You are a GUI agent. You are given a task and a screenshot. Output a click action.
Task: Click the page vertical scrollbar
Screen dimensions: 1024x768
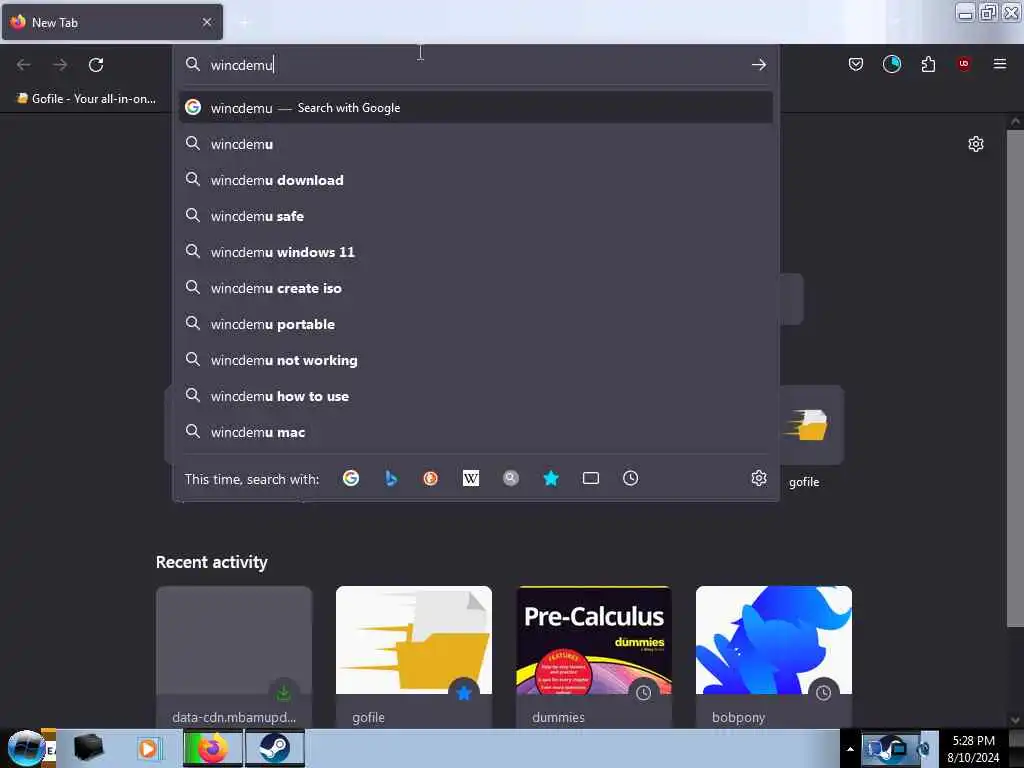point(1015,379)
